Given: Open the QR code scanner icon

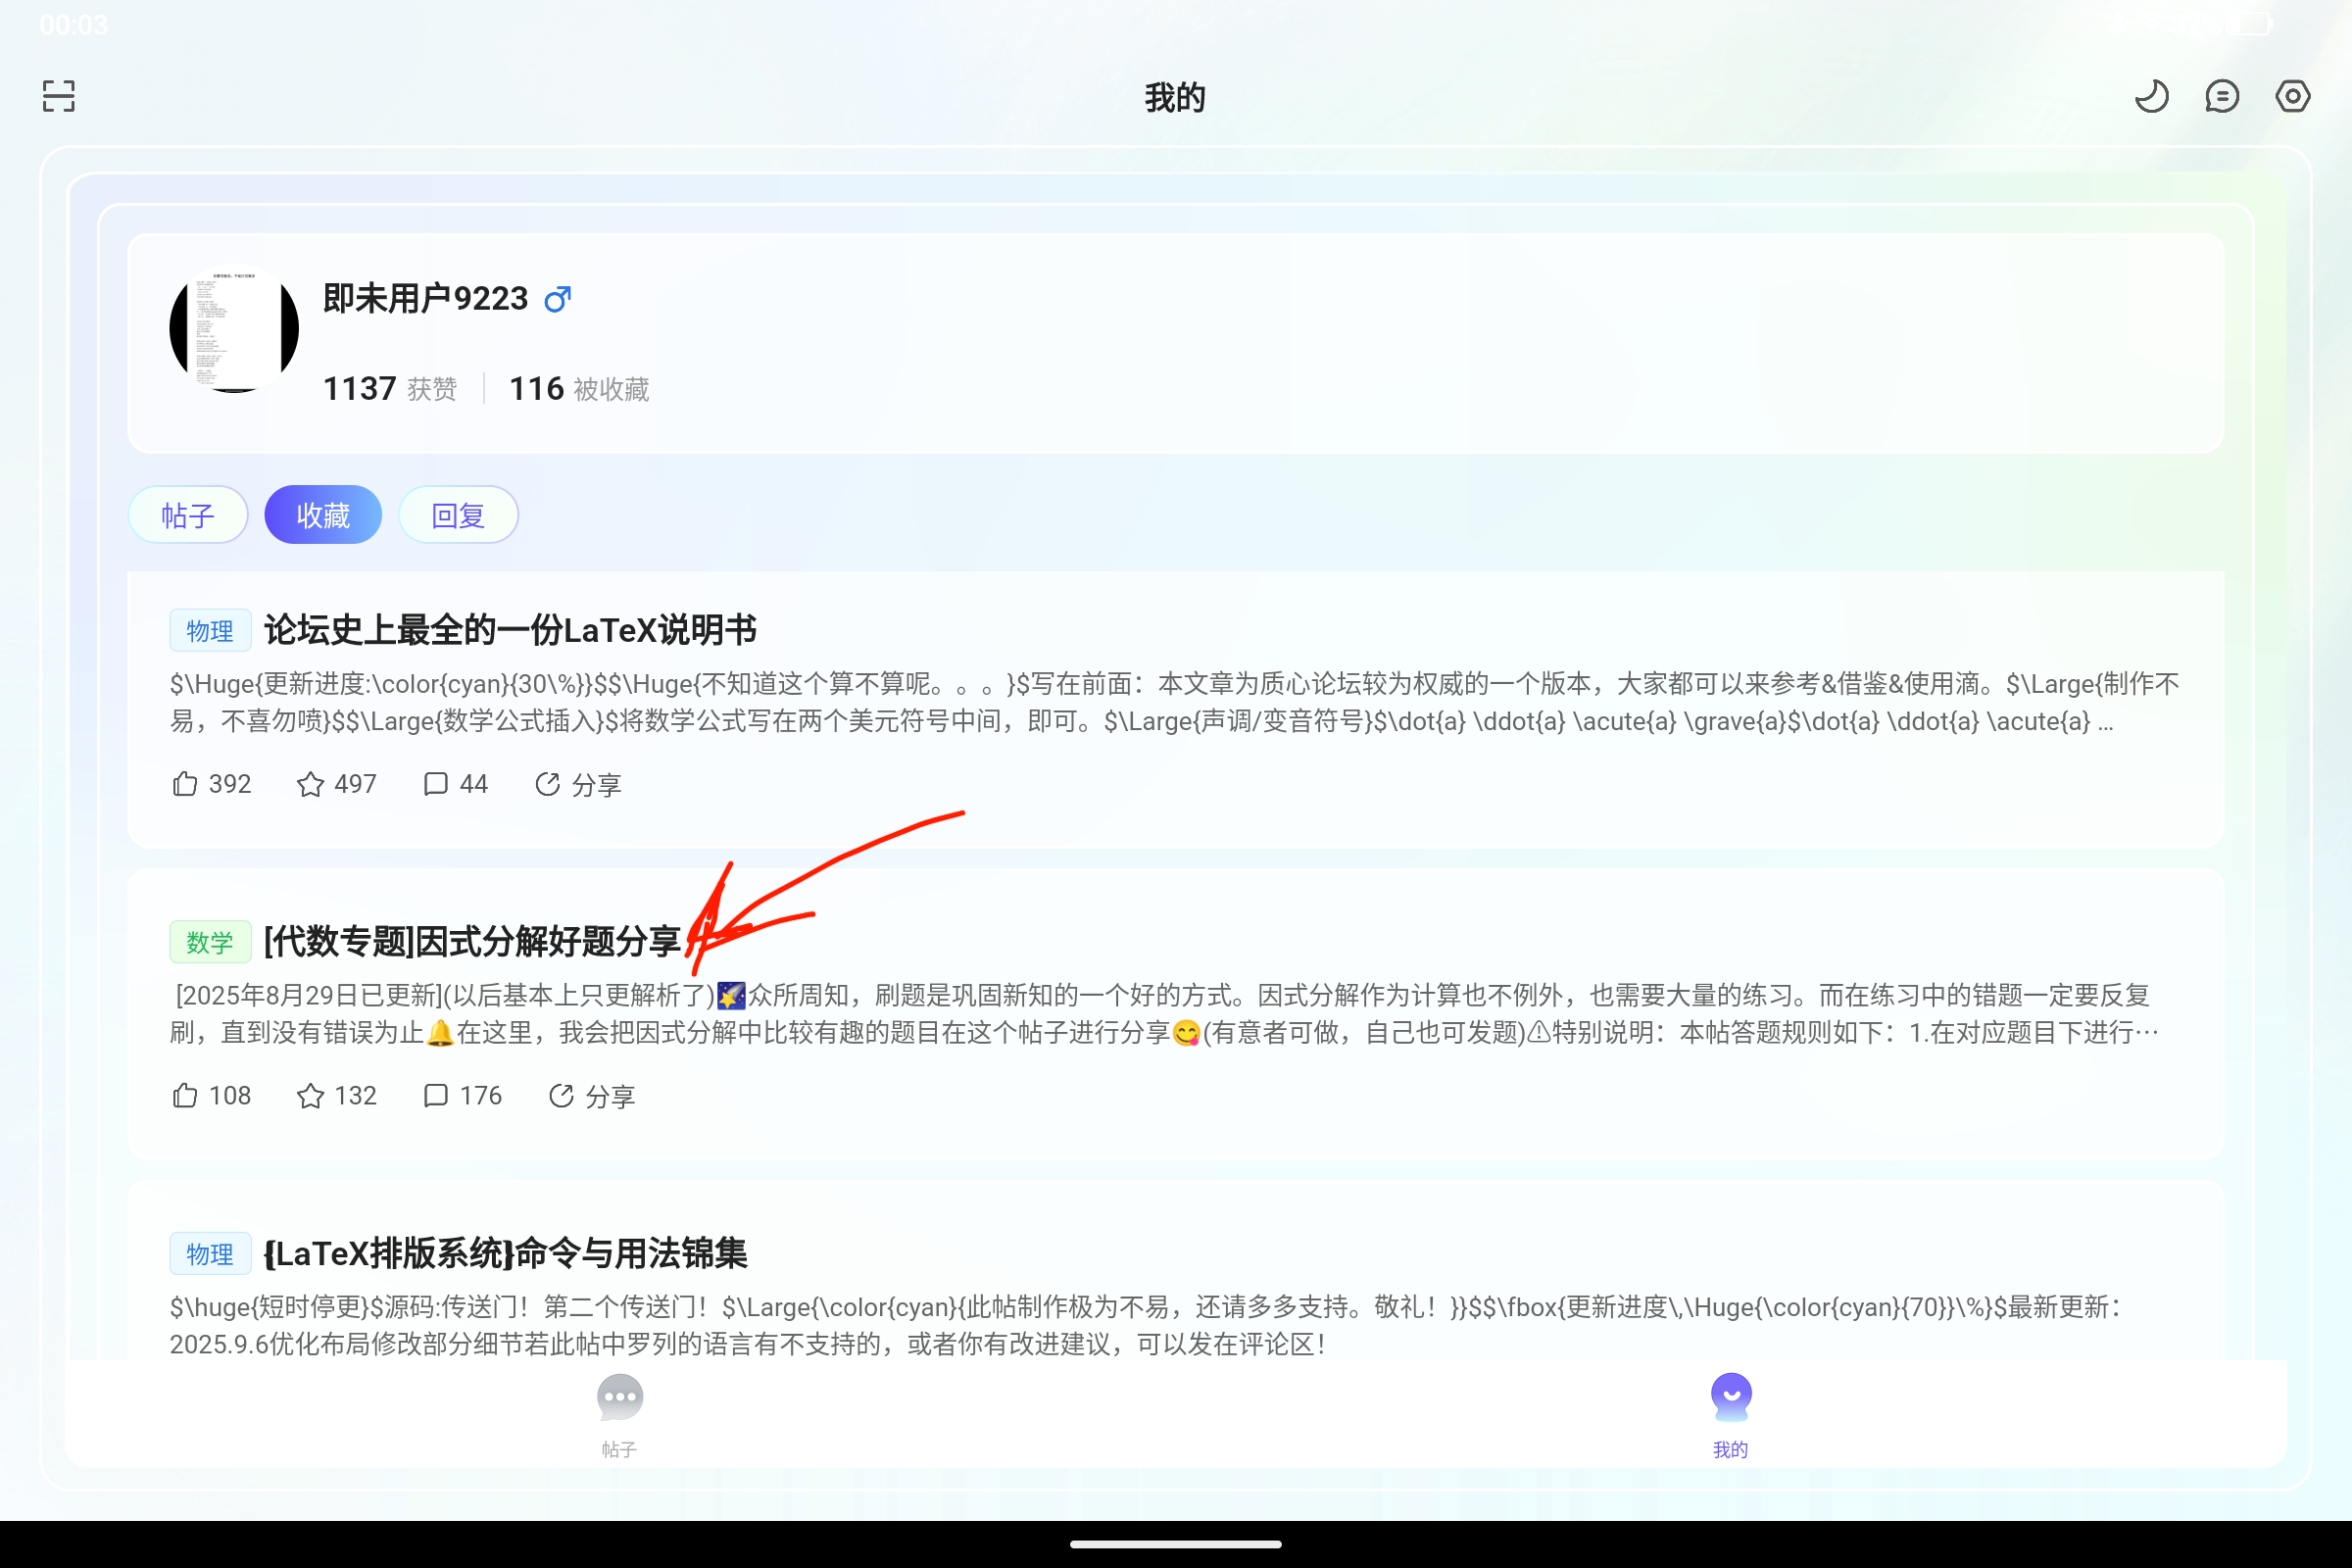Looking at the screenshot, I should point(57,95).
